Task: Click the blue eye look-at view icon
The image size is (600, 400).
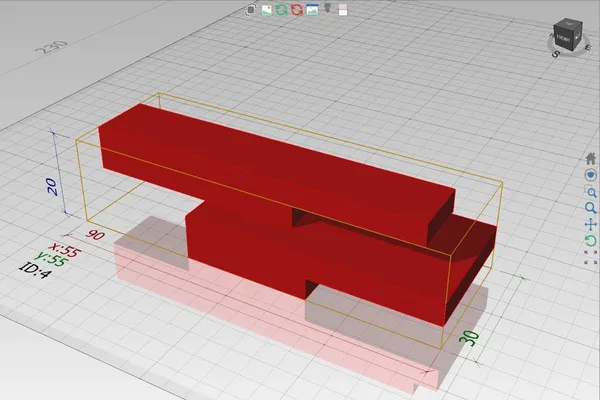Action: [x=591, y=175]
